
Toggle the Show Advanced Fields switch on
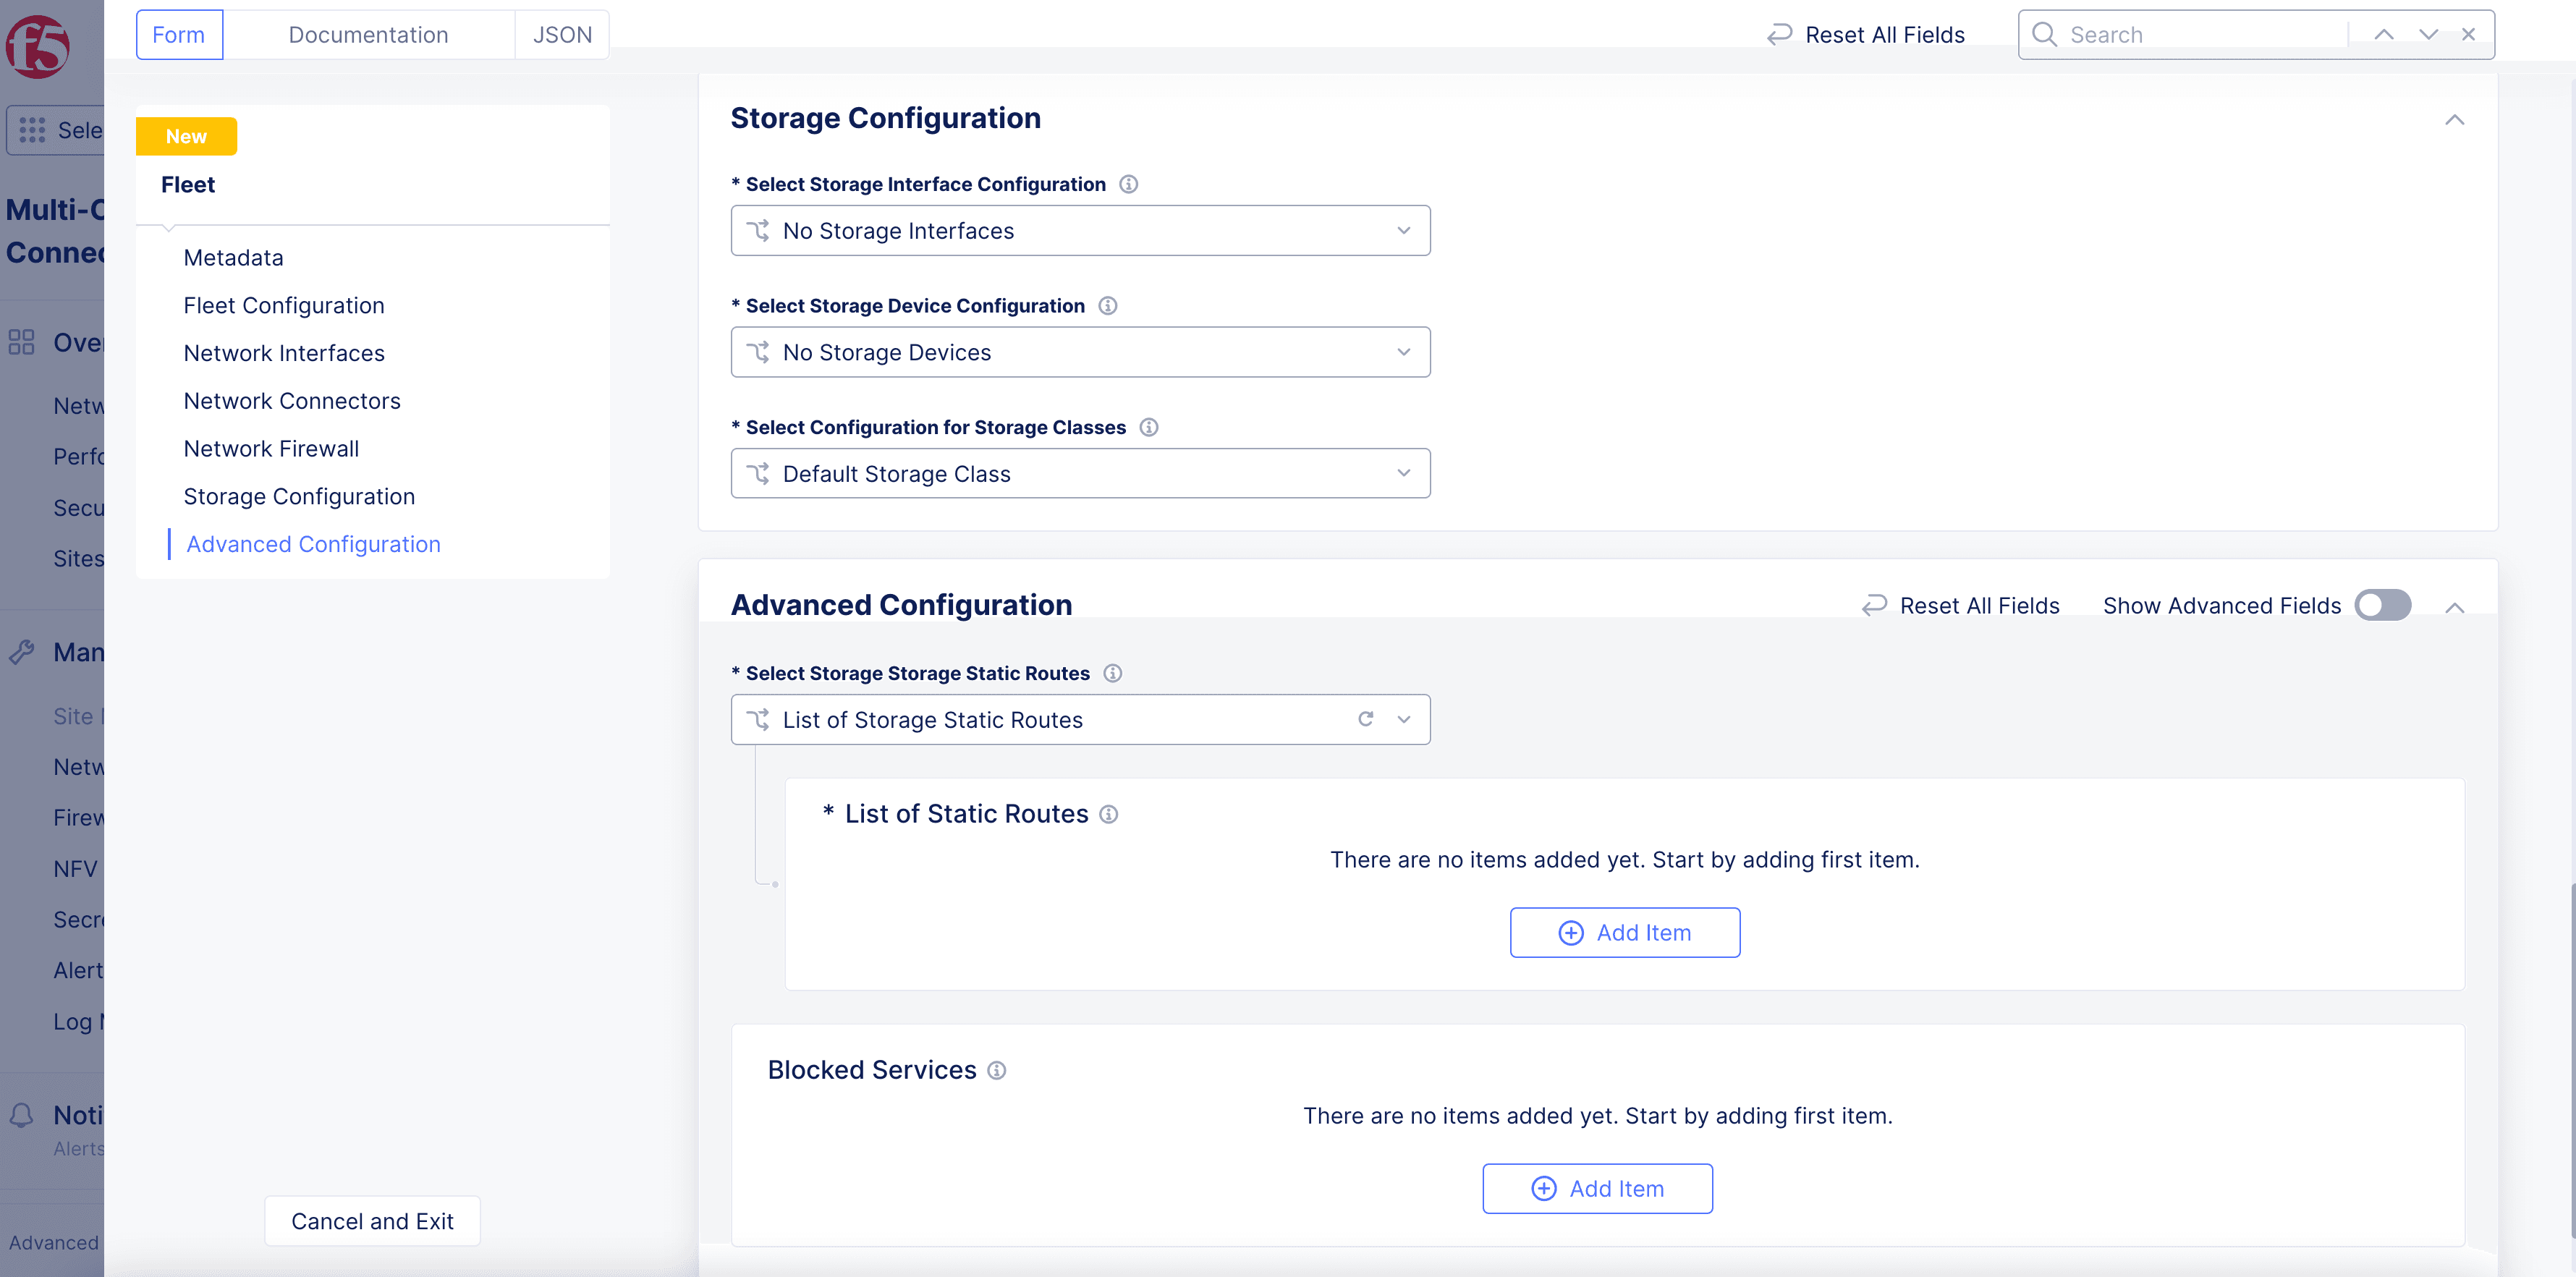click(2382, 605)
